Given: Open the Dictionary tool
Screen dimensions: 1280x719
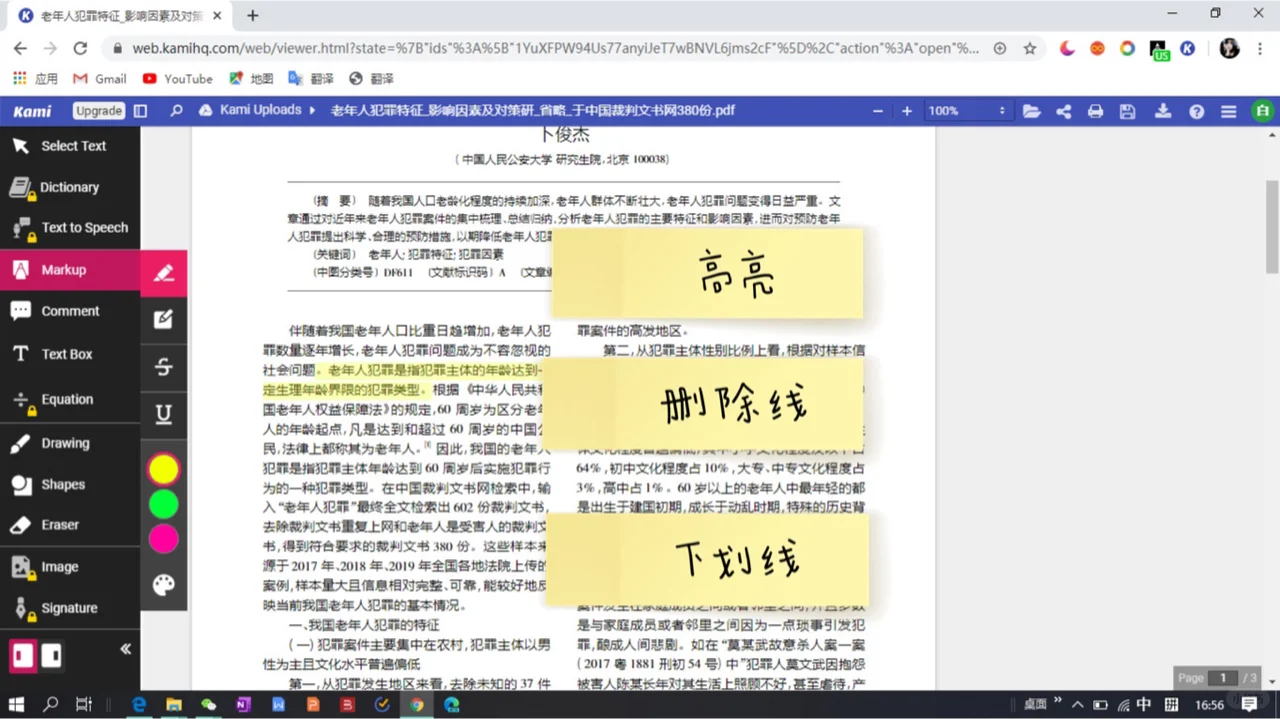Looking at the screenshot, I should click(69, 187).
